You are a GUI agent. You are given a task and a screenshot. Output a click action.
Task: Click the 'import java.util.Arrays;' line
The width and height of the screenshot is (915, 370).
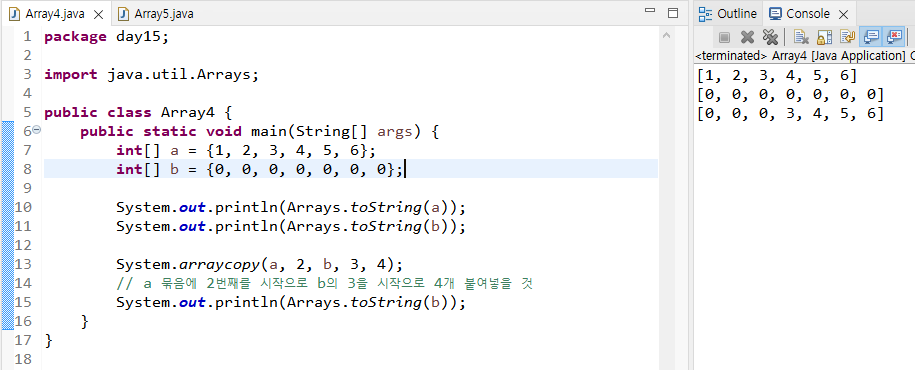point(151,75)
